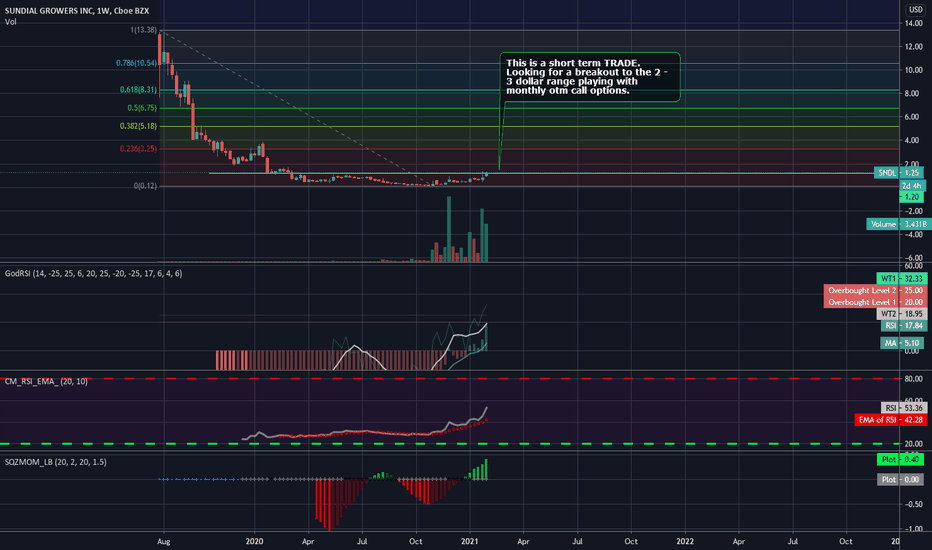Select the 0.618(8.31) Fibonacci level label

(x=138, y=90)
